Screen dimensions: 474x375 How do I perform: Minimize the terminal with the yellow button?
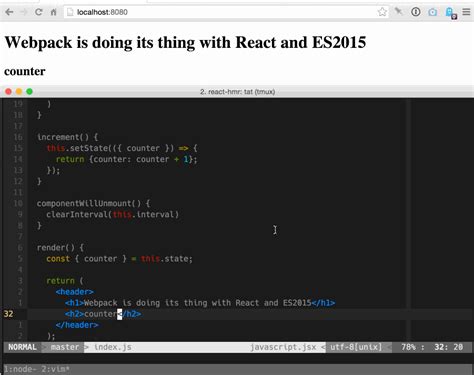coord(19,91)
